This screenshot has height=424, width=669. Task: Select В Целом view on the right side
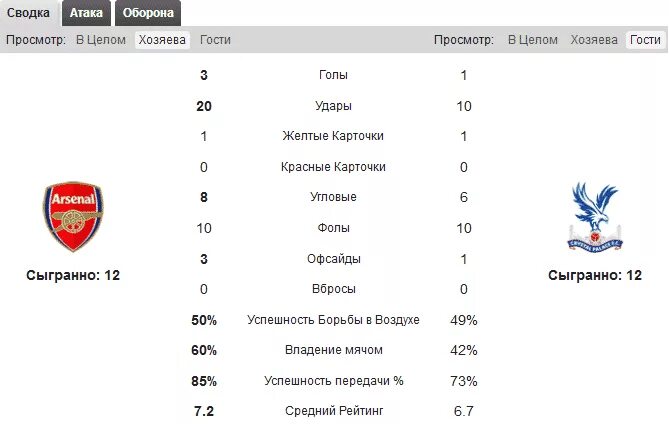click(x=532, y=40)
